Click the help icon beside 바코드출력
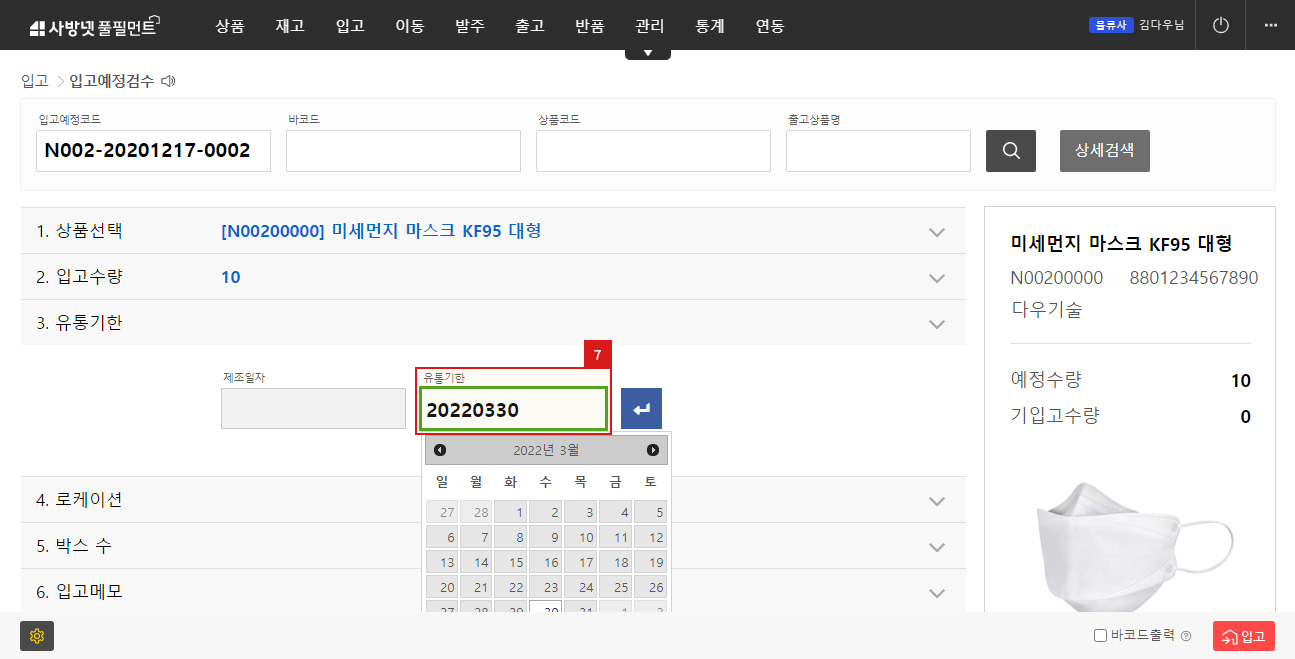The image size is (1295, 659). point(1186,635)
